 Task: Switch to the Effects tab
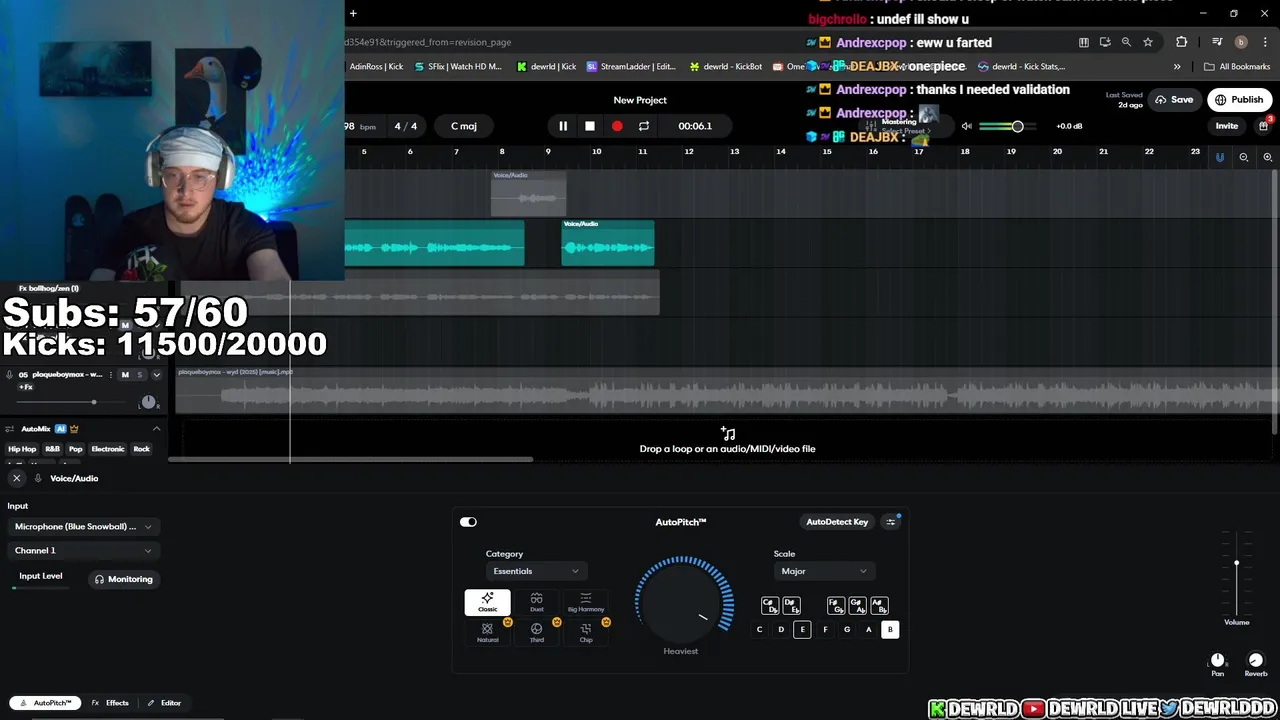click(x=110, y=703)
